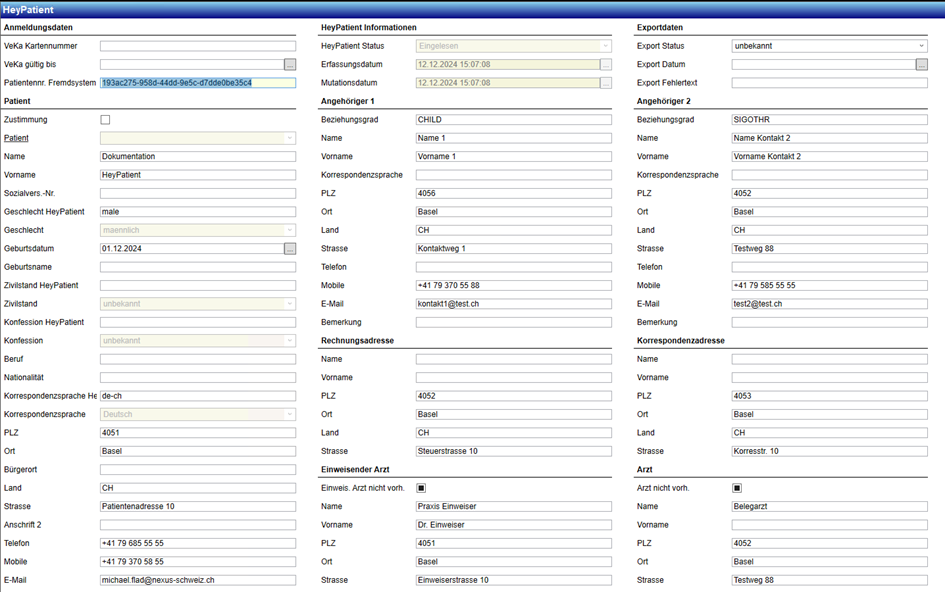The width and height of the screenshot is (945, 592).
Task: Toggle Arzt nicht vorh. checkbox
Action: (x=737, y=488)
